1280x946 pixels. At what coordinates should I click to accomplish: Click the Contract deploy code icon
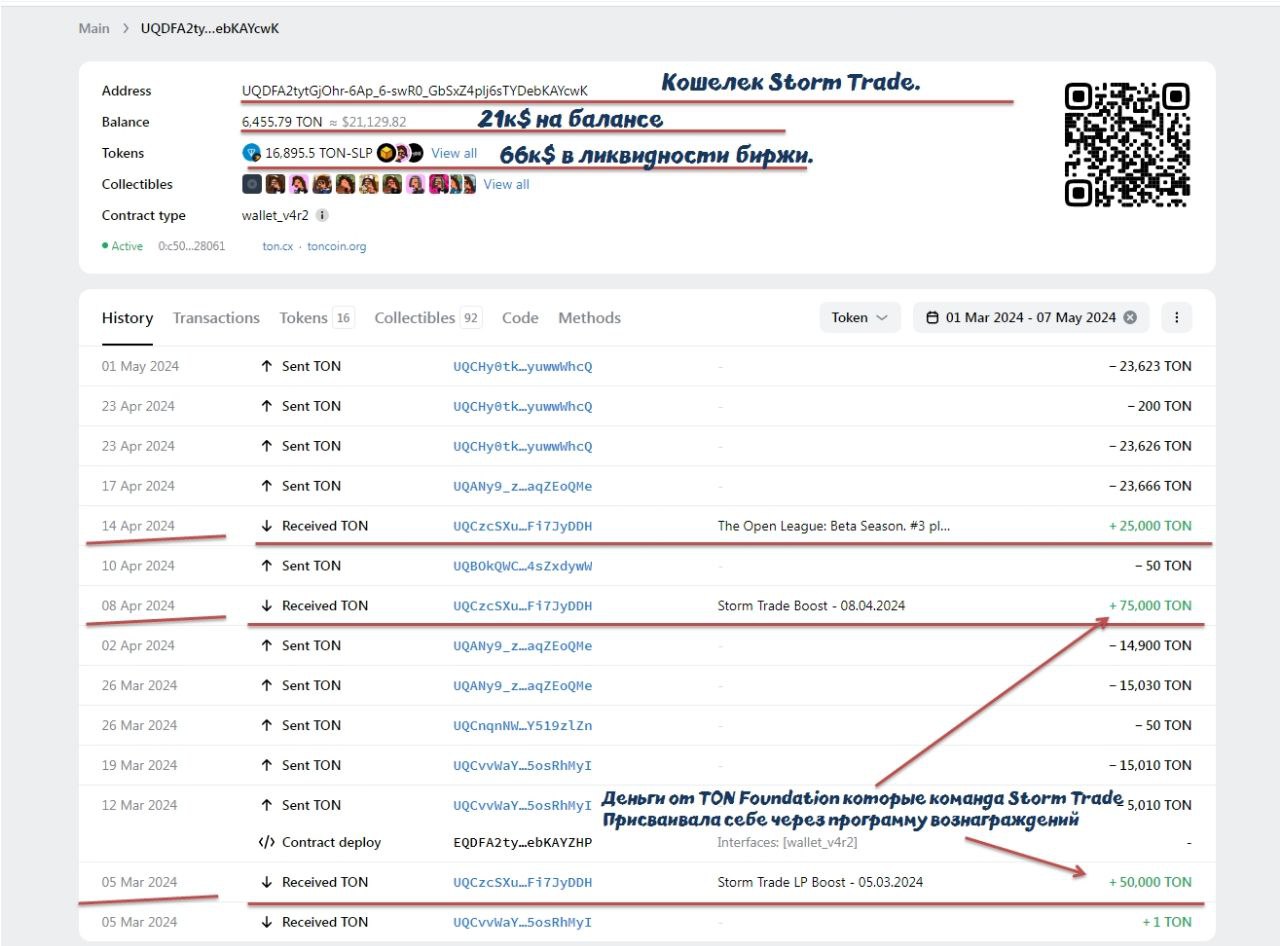click(x=266, y=843)
